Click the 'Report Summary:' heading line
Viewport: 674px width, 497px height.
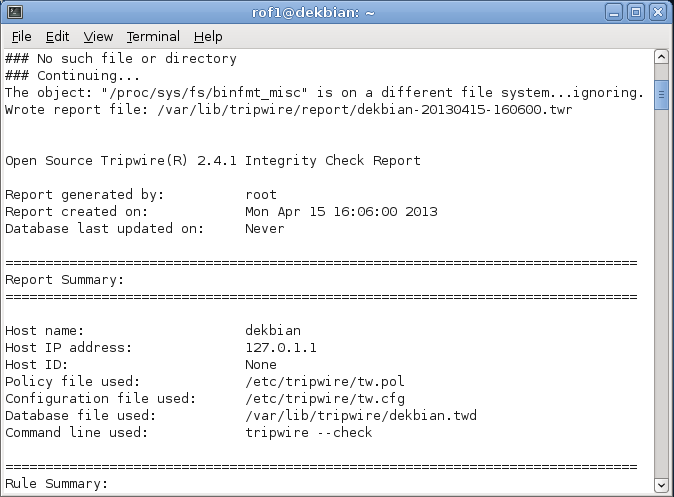[x=64, y=280]
